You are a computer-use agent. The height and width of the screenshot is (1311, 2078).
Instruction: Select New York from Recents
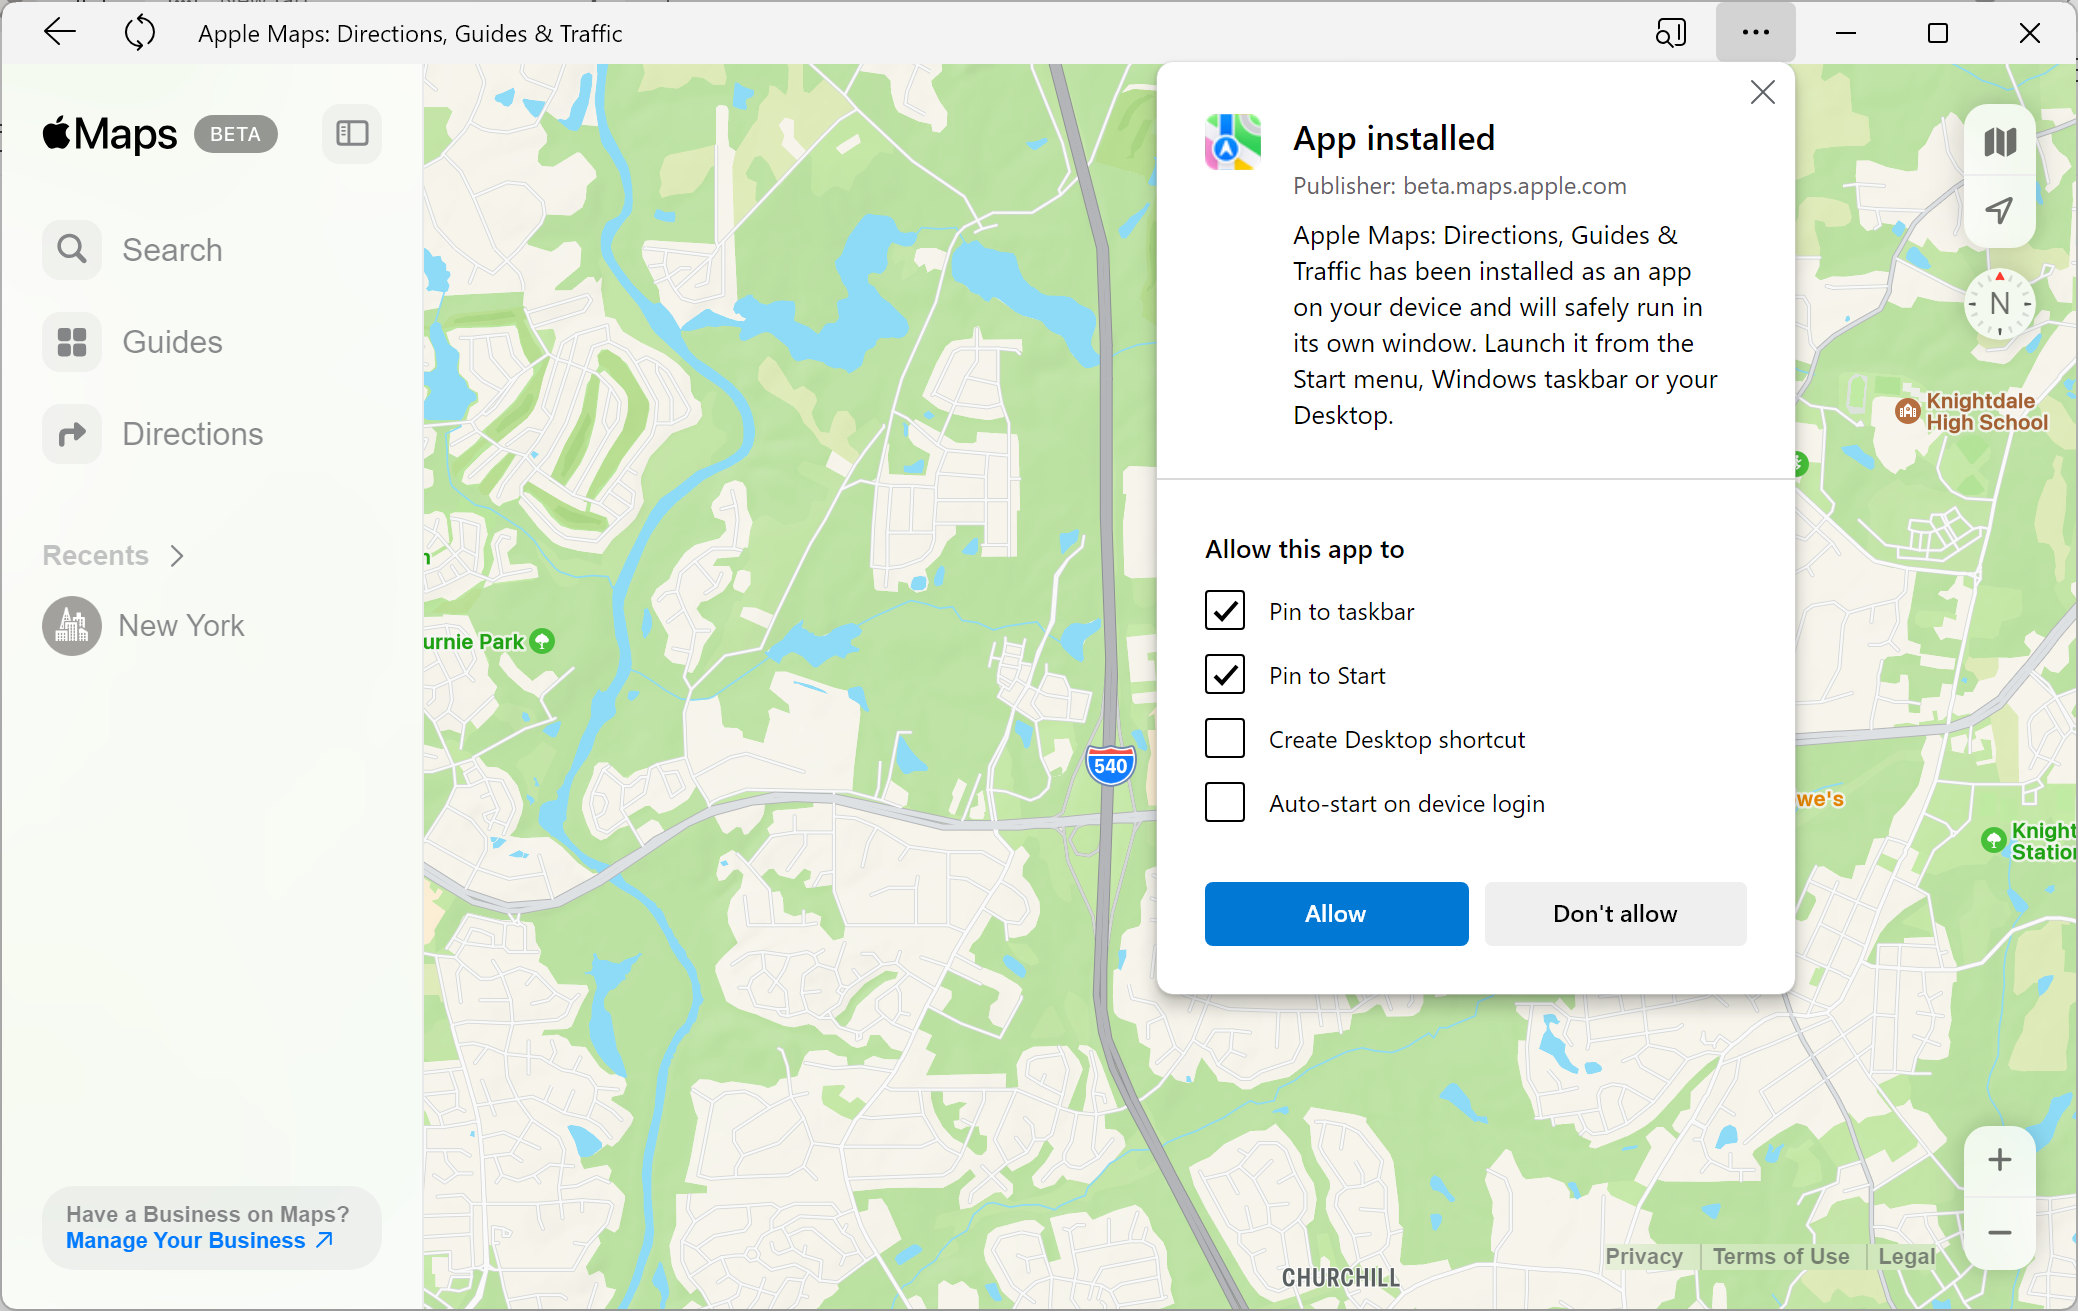click(181, 625)
